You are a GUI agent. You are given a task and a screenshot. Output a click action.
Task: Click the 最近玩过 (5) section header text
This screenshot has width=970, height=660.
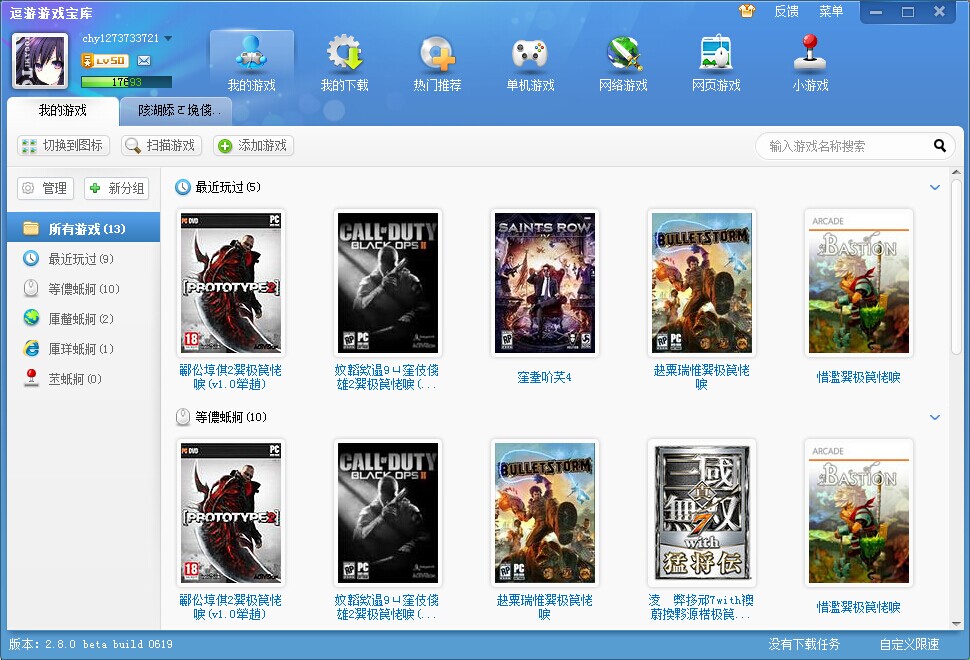228,187
